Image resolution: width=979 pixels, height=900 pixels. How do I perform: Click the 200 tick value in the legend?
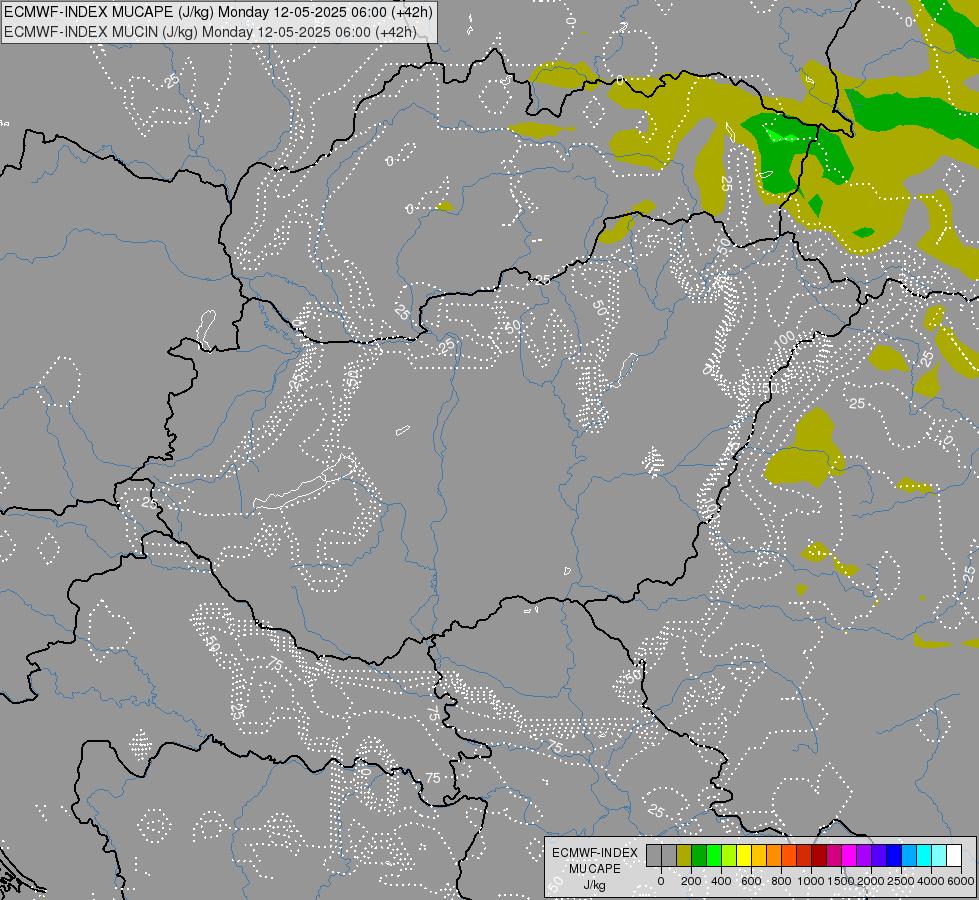pyautogui.click(x=691, y=881)
